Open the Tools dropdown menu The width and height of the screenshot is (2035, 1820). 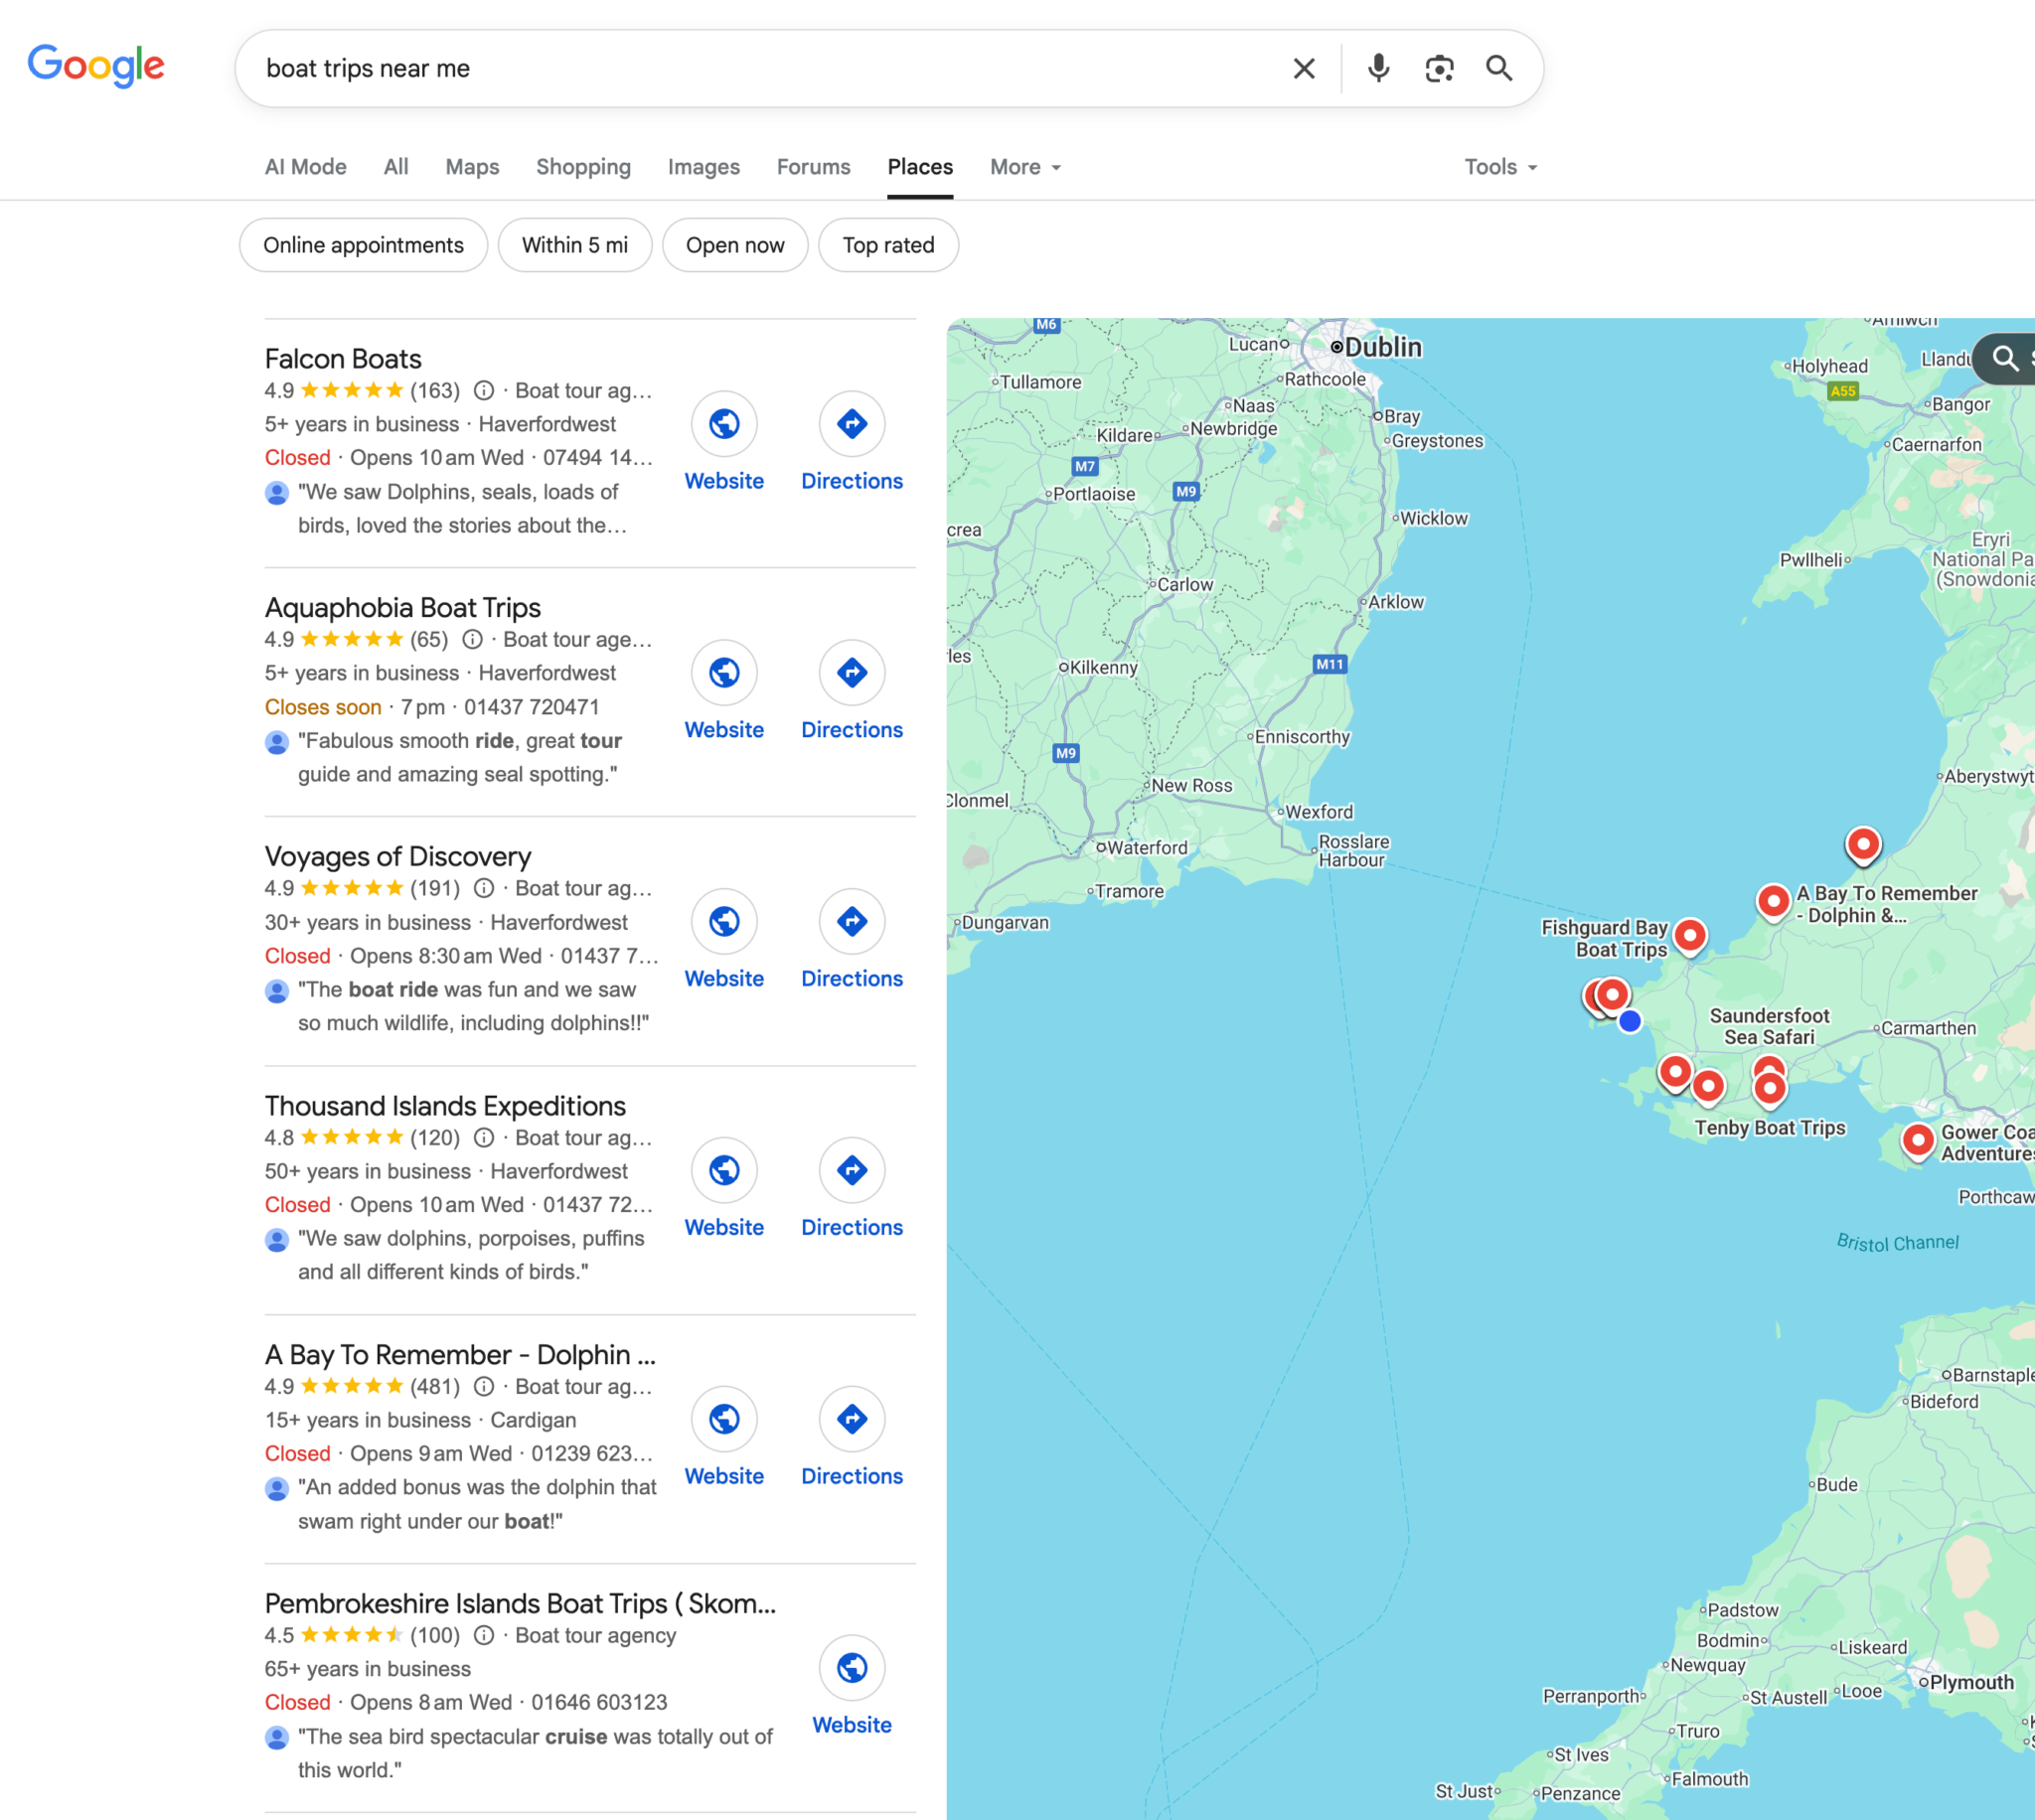point(1500,167)
